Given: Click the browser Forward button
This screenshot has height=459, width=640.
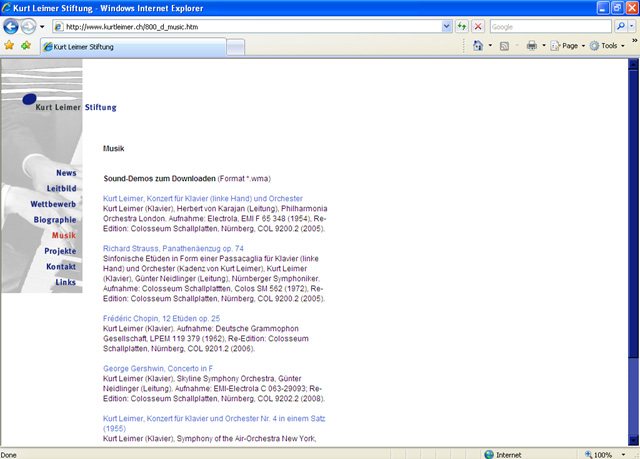Looking at the screenshot, I should [x=29, y=26].
